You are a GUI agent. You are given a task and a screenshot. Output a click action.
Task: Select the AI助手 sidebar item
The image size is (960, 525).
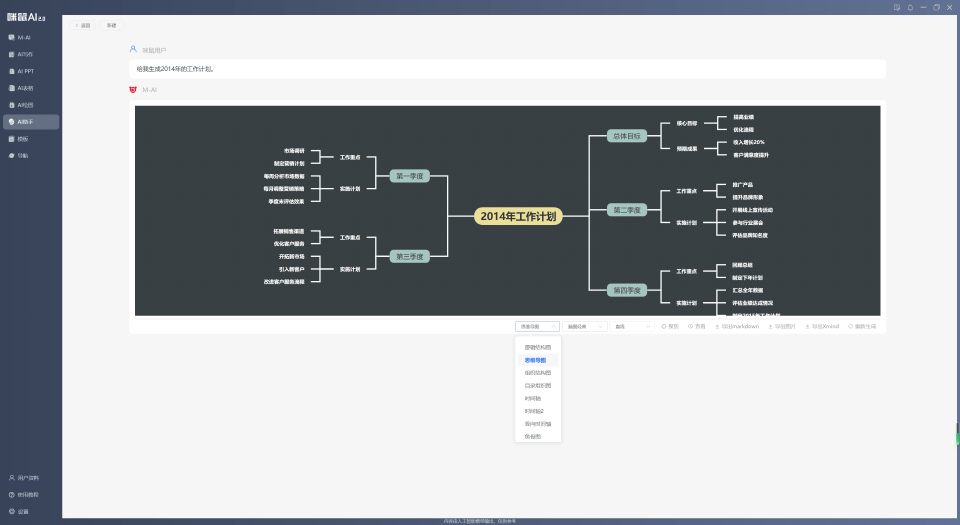click(26, 122)
